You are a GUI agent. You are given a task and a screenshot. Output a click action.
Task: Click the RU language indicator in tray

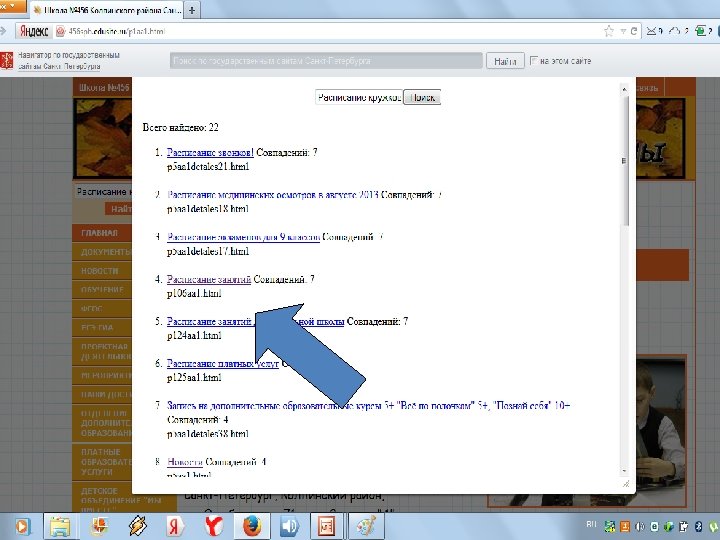[x=591, y=523]
